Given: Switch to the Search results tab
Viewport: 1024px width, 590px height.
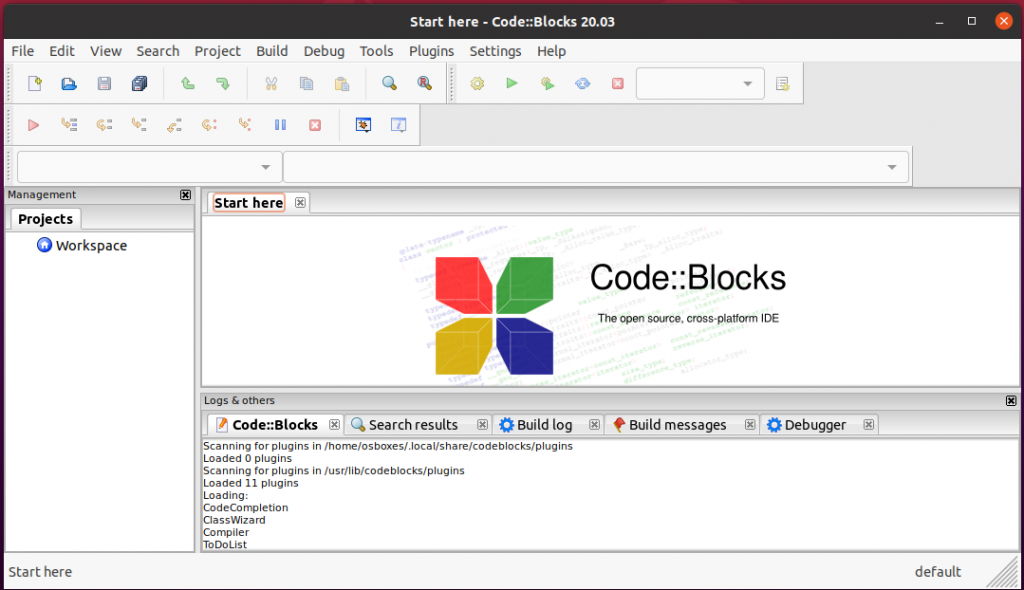Looking at the screenshot, I should coord(413,425).
